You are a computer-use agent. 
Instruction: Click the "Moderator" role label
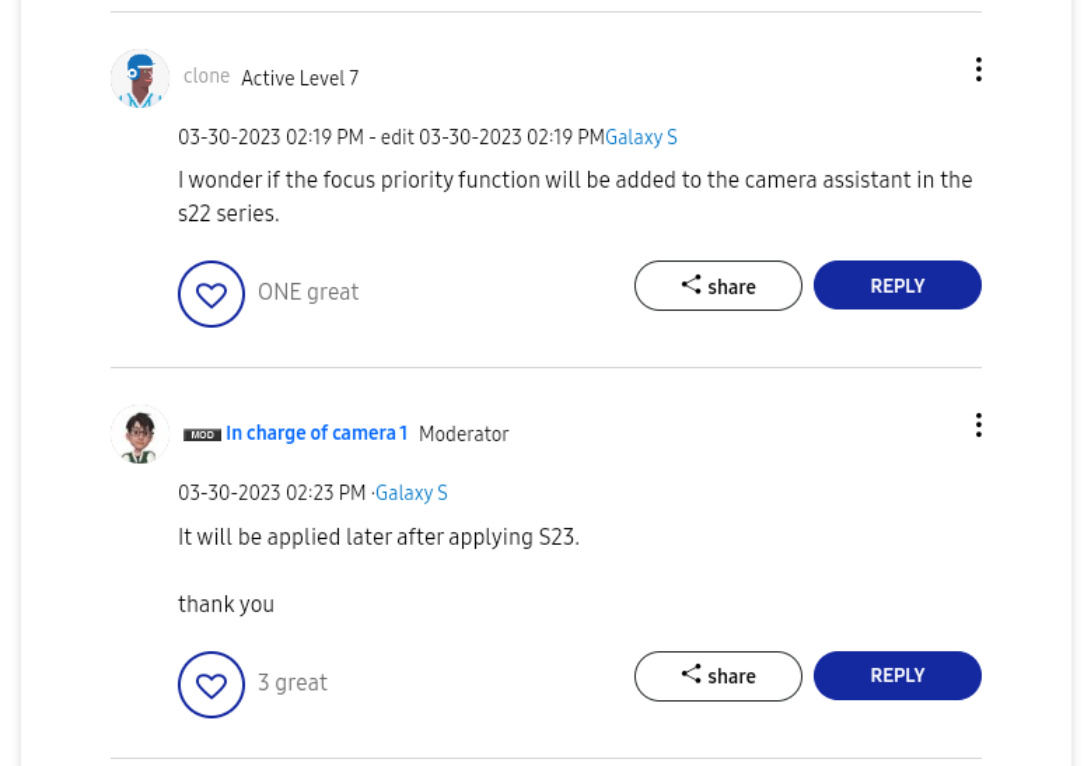(x=464, y=434)
